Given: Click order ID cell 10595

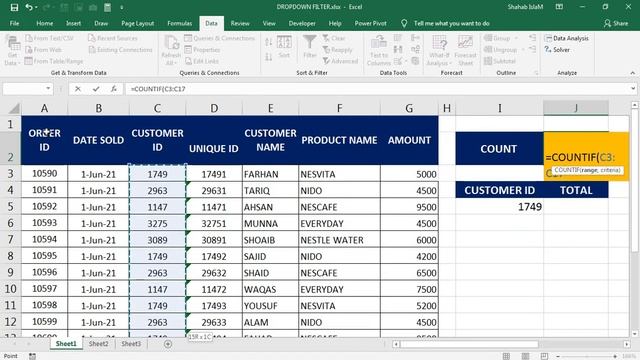Looking at the screenshot, I should (x=44, y=256).
